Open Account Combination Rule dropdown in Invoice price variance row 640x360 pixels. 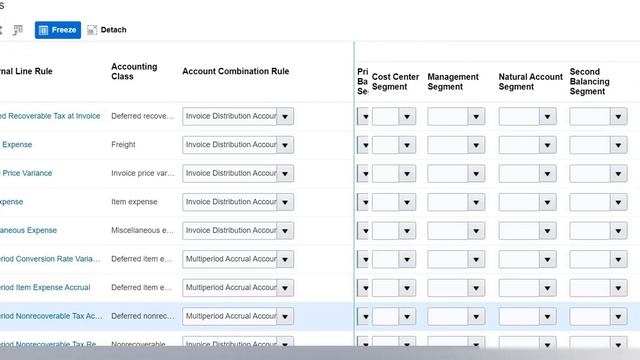point(285,173)
